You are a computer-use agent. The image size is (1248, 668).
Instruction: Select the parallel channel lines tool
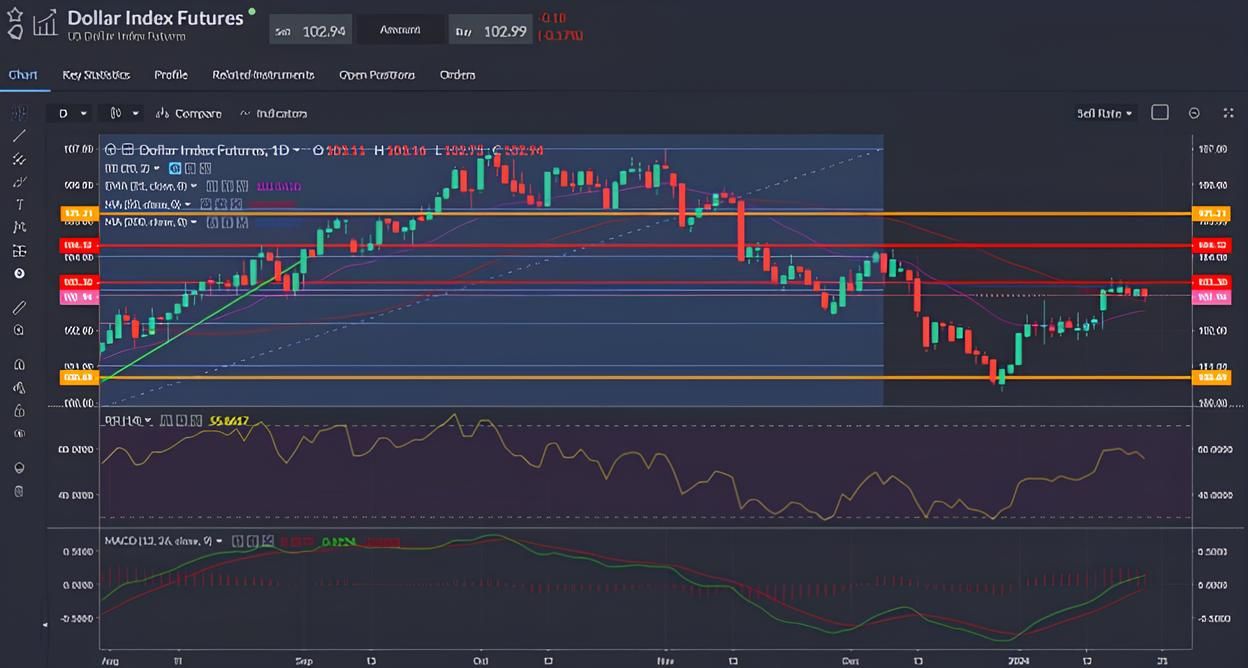pyautogui.click(x=19, y=159)
